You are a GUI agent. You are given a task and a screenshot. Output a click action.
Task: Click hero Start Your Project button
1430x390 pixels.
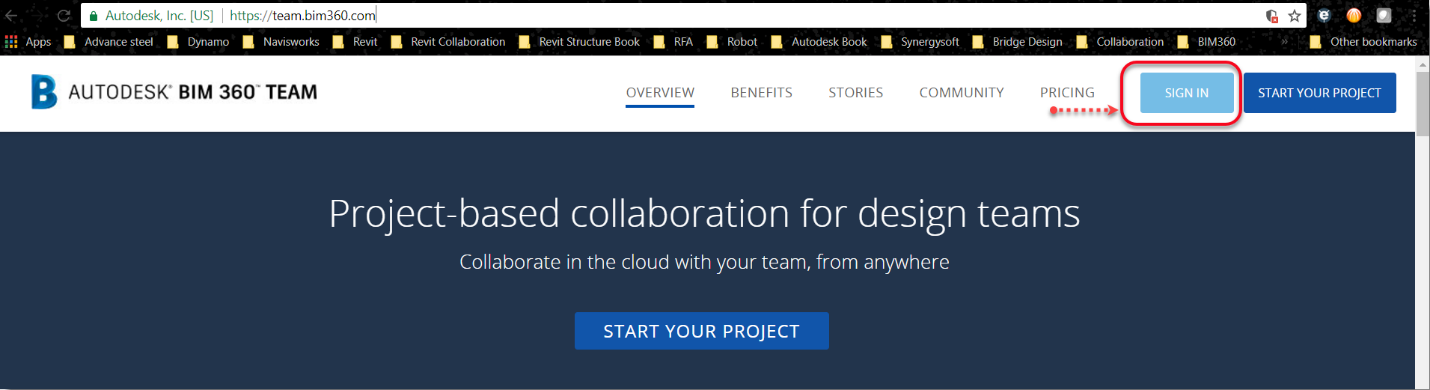702,331
